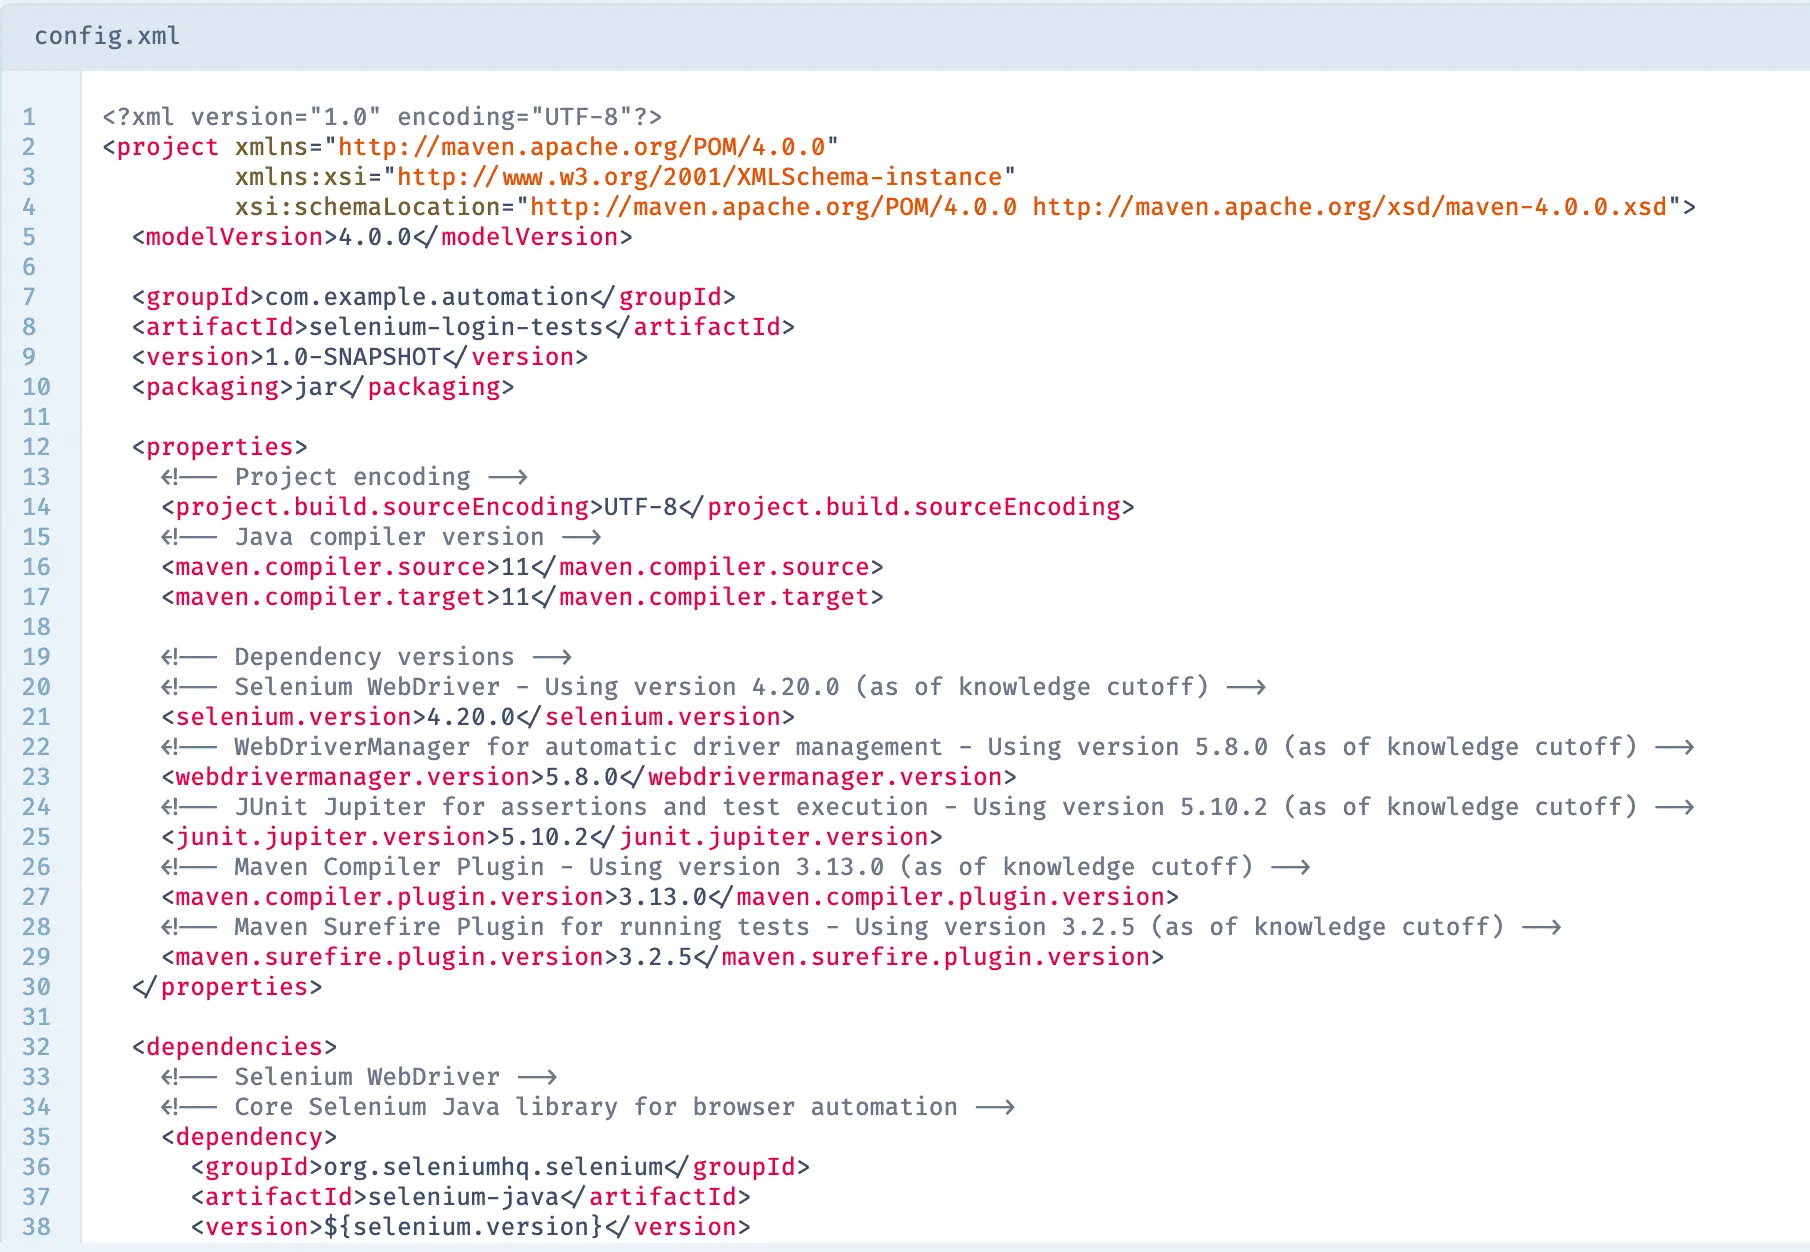The width and height of the screenshot is (1810, 1252).
Task: Click the Dependency versions comment
Action: click(367, 657)
